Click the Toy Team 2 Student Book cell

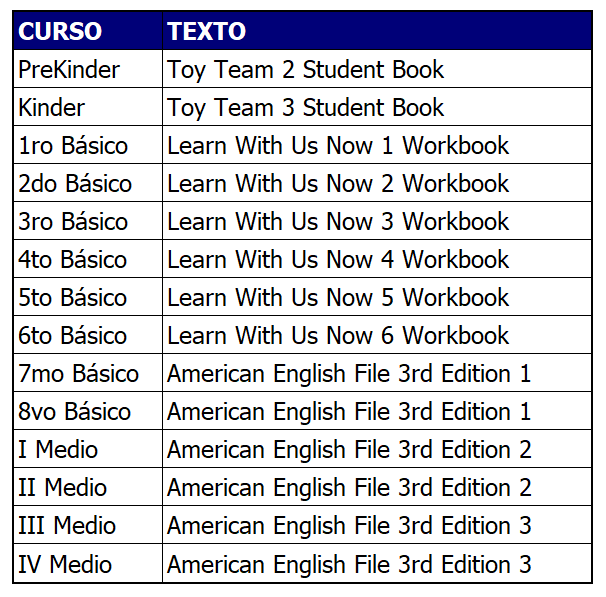[x=306, y=70]
